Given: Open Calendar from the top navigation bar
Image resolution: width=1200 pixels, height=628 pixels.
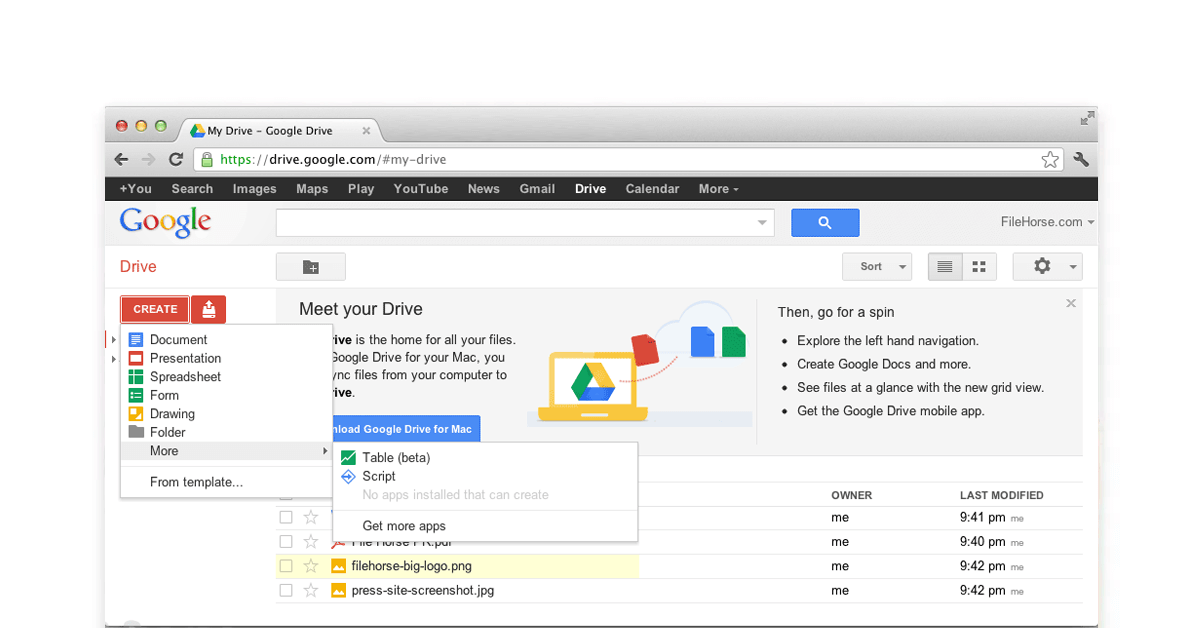Looking at the screenshot, I should 652,188.
